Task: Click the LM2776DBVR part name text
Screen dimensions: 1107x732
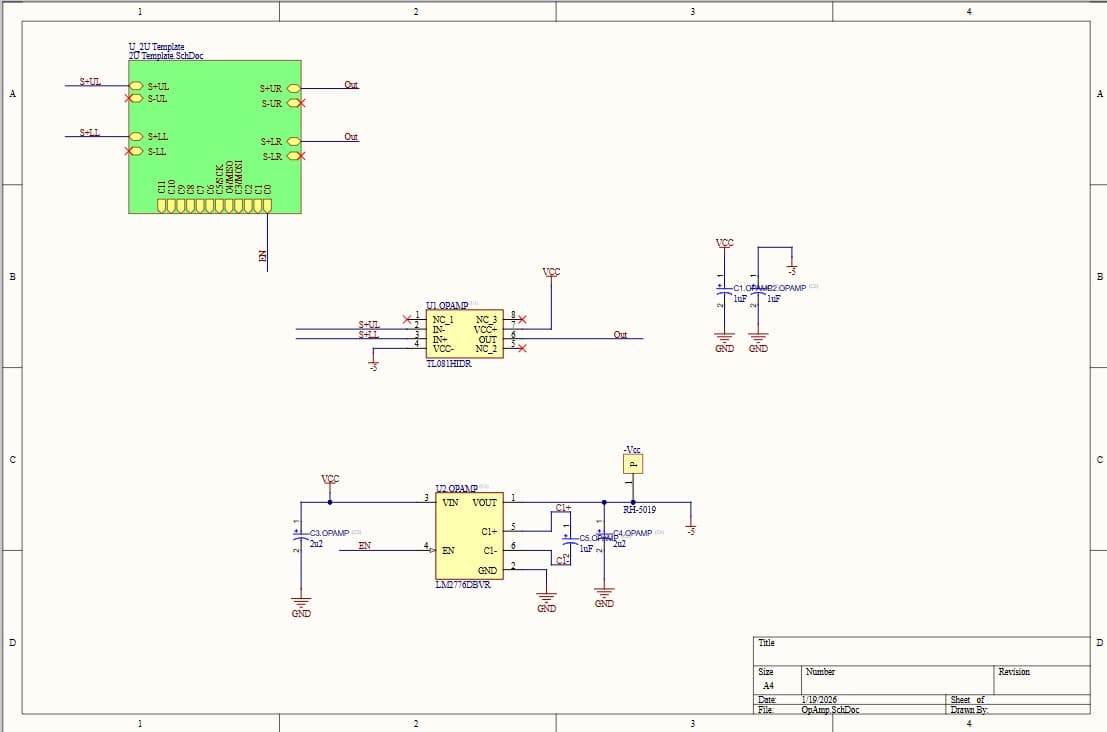Action: 463,584
